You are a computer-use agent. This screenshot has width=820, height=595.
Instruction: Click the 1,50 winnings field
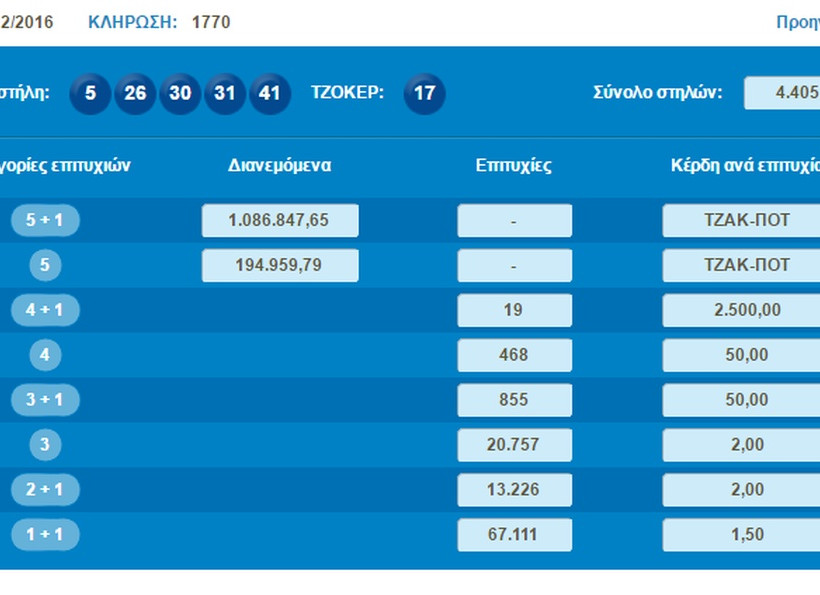(x=741, y=535)
